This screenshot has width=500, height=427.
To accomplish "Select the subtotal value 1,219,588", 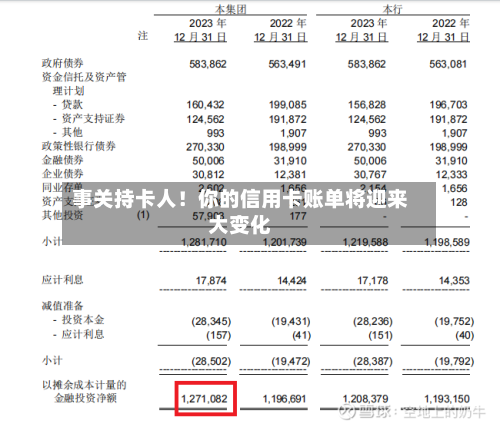I will click(366, 242).
